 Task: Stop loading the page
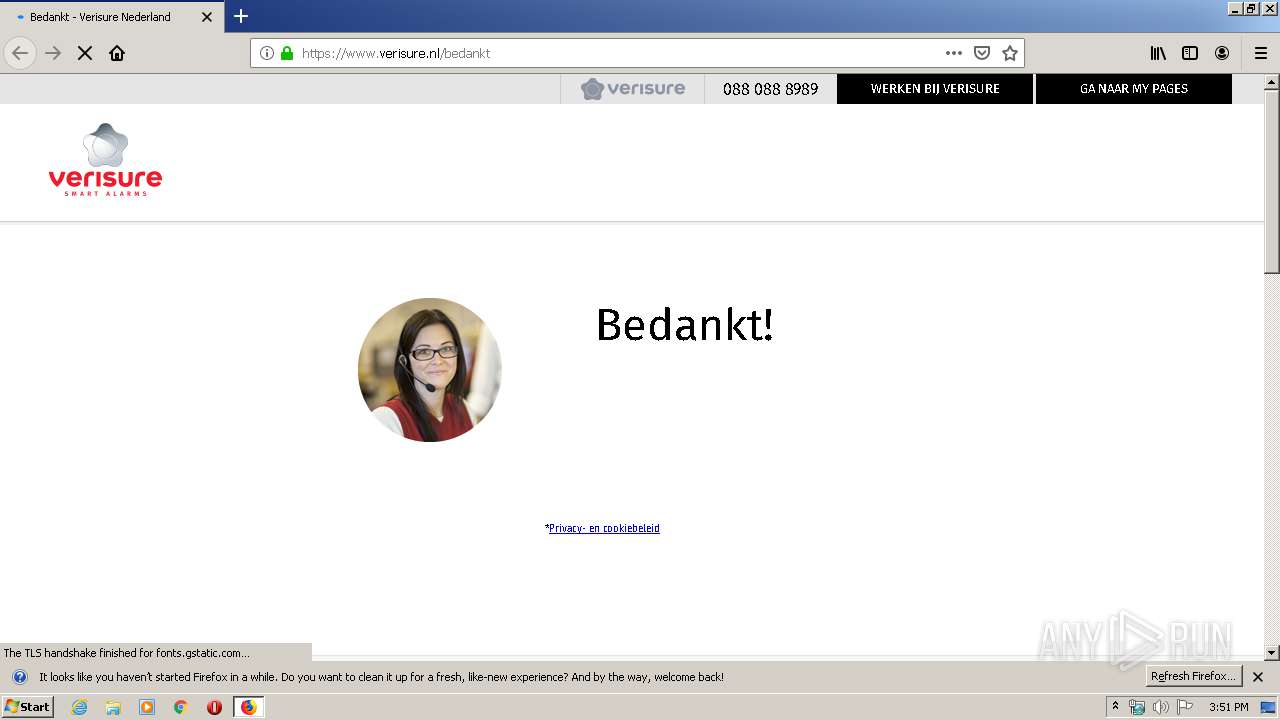(x=85, y=53)
